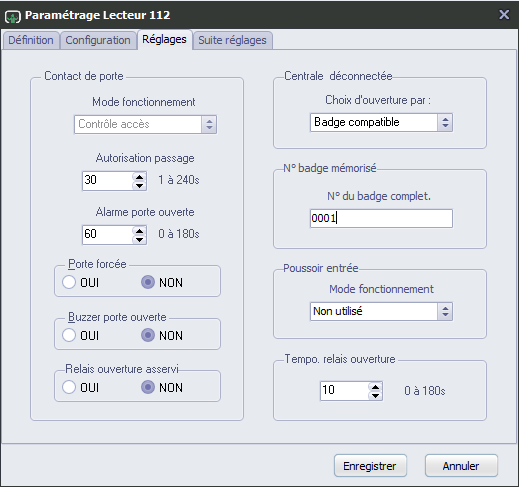This screenshot has height=487, width=519.
Task: Switch to the Suite réglages tab
Action: pyautogui.click(x=232, y=40)
